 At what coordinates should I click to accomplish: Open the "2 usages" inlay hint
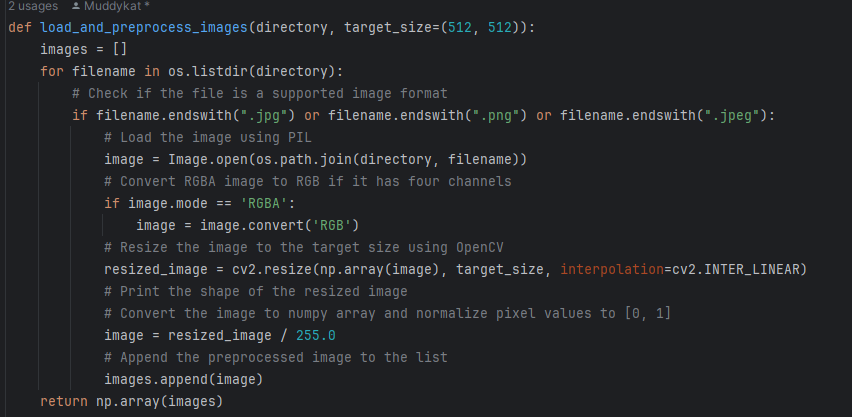click(33, 7)
